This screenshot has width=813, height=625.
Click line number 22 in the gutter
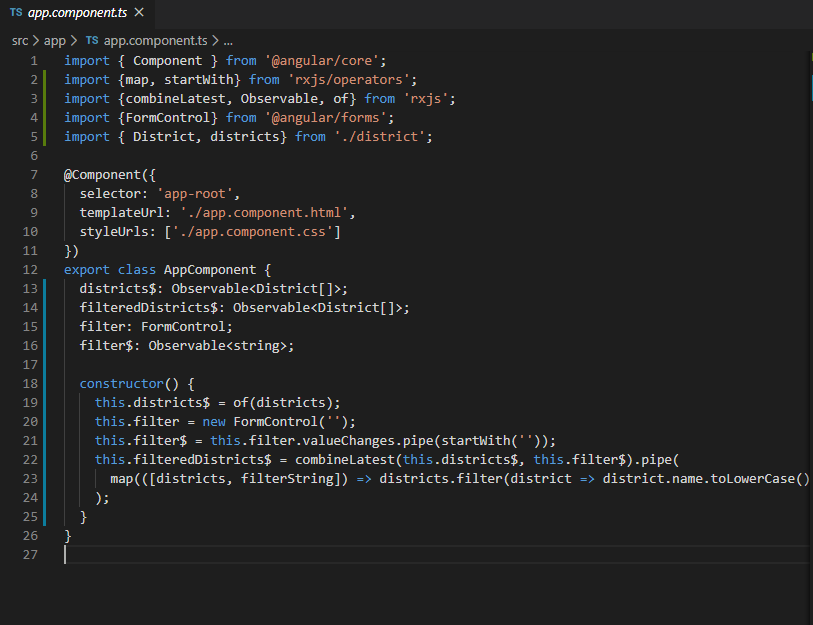click(30, 460)
